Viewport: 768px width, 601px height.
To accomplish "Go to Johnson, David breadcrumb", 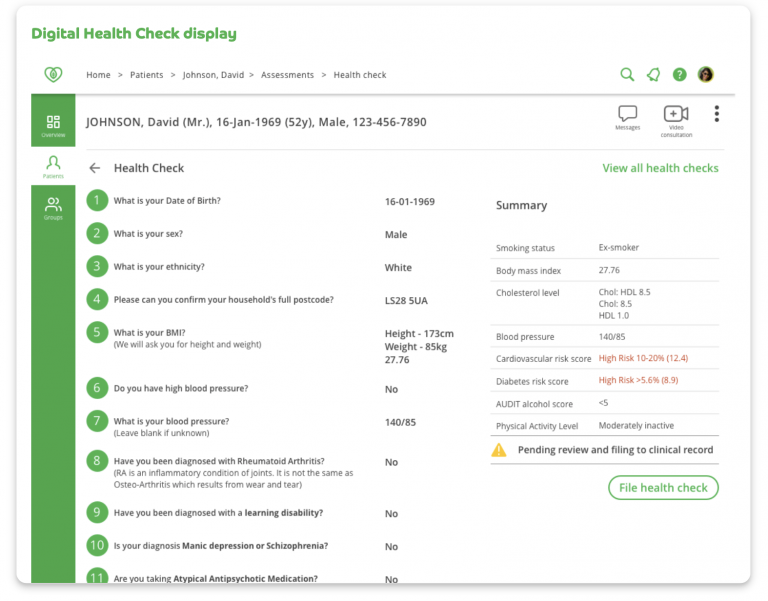I will [212, 75].
